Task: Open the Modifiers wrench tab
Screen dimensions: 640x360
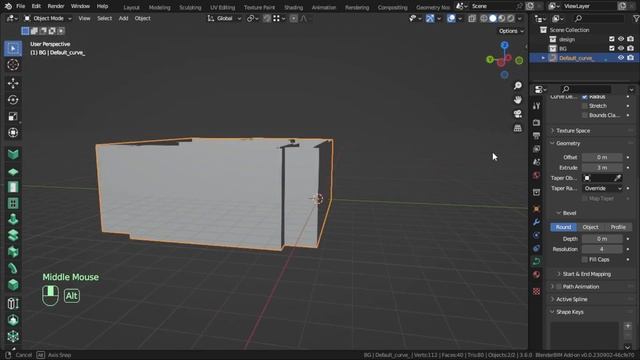Action: point(536,222)
